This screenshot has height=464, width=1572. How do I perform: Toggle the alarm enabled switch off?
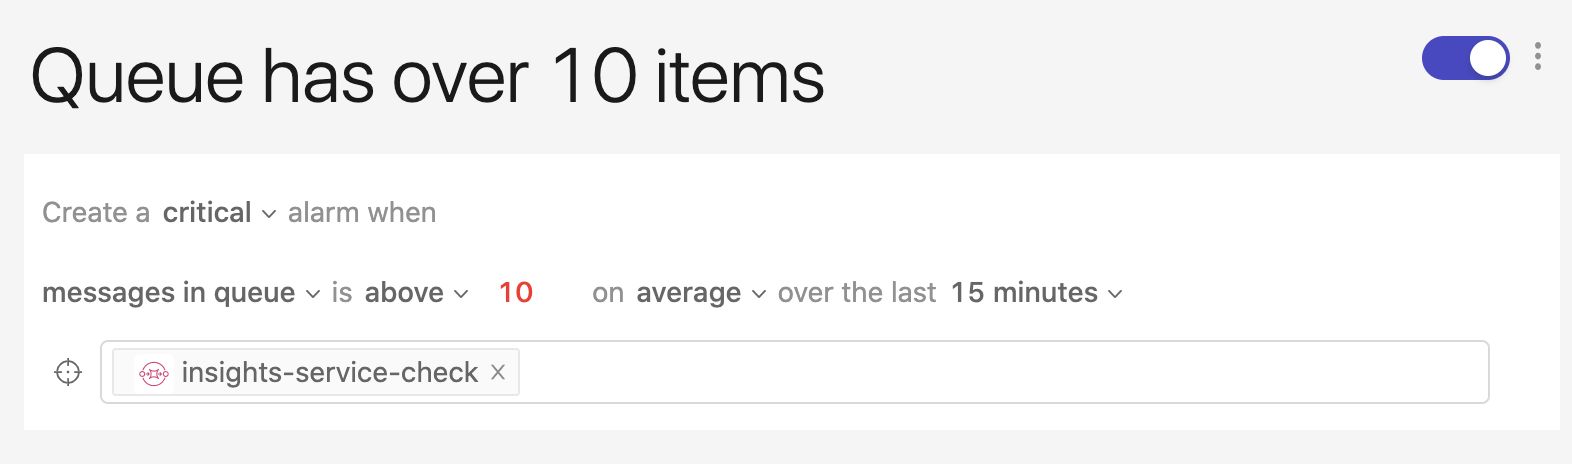click(x=1465, y=59)
